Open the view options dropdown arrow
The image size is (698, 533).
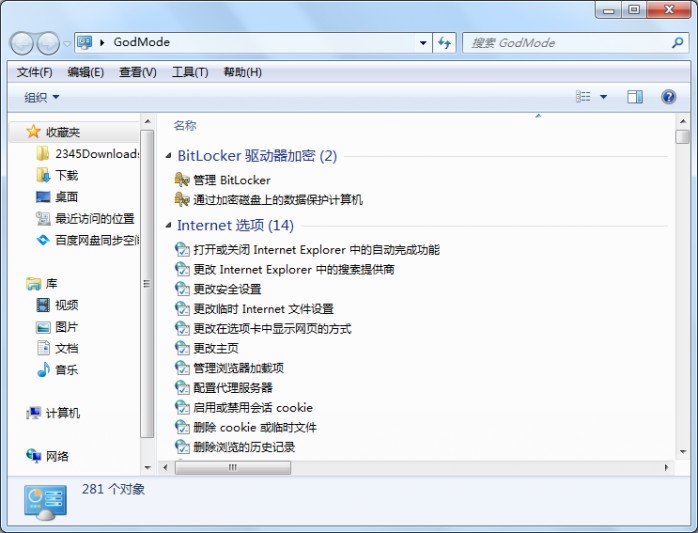(604, 97)
